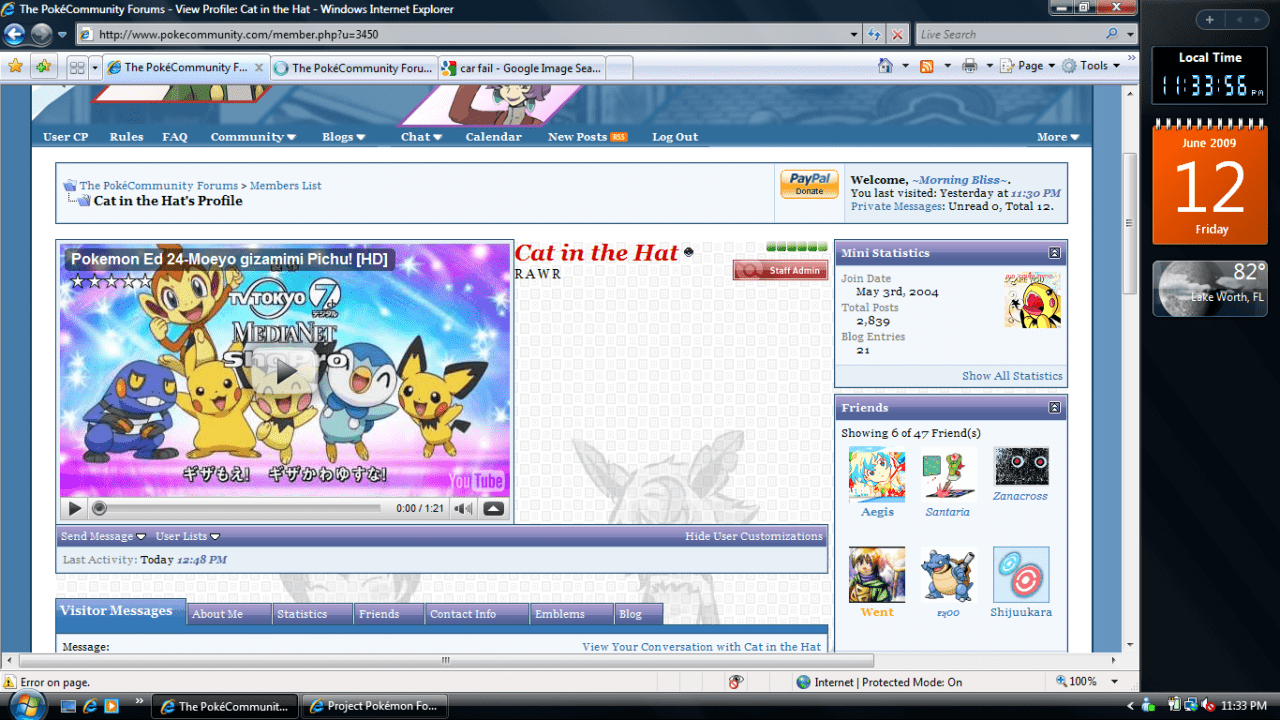Screen dimensions: 1280x720
Task: Expand the Blogs dropdown menu
Action: coord(343,137)
